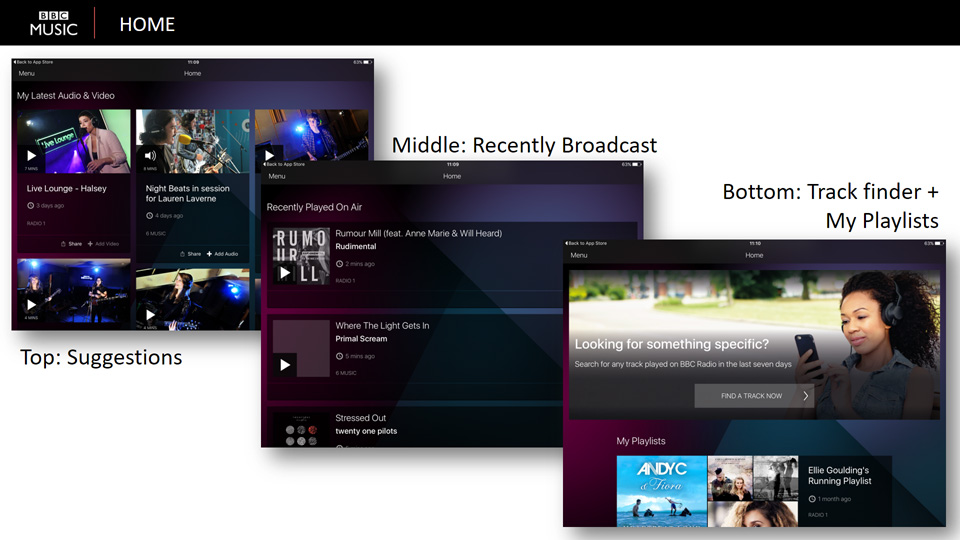This screenshot has width=960, height=540.
Task: Open the Andy C & Fiora playlist cover
Action: pos(662,491)
